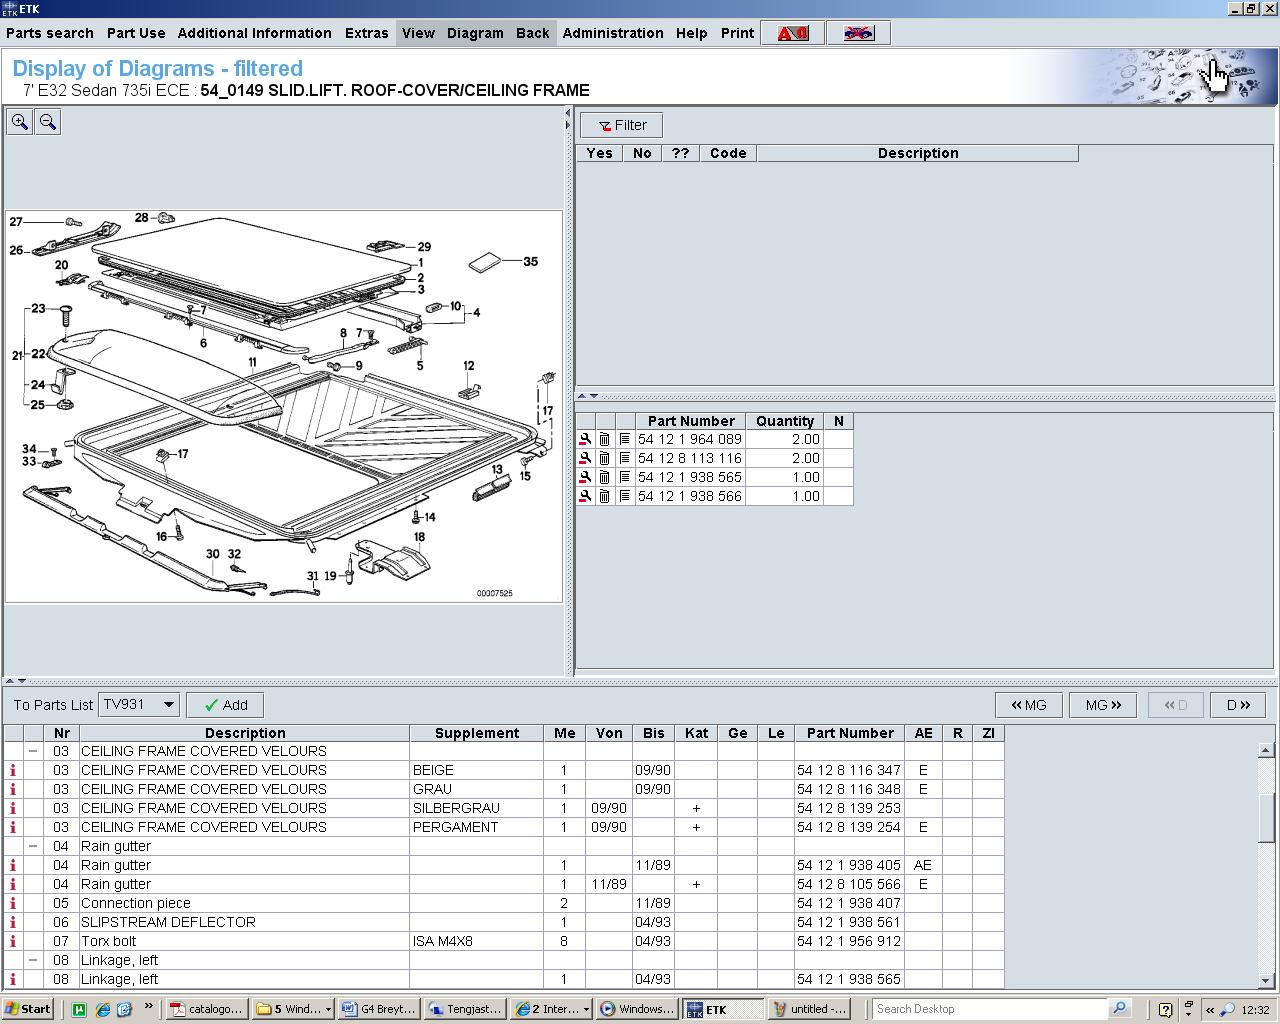The width and height of the screenshot is (1280, 1024).
Task: Open the To Parts List TV931 dropdown
Action: tap(168, 705)
